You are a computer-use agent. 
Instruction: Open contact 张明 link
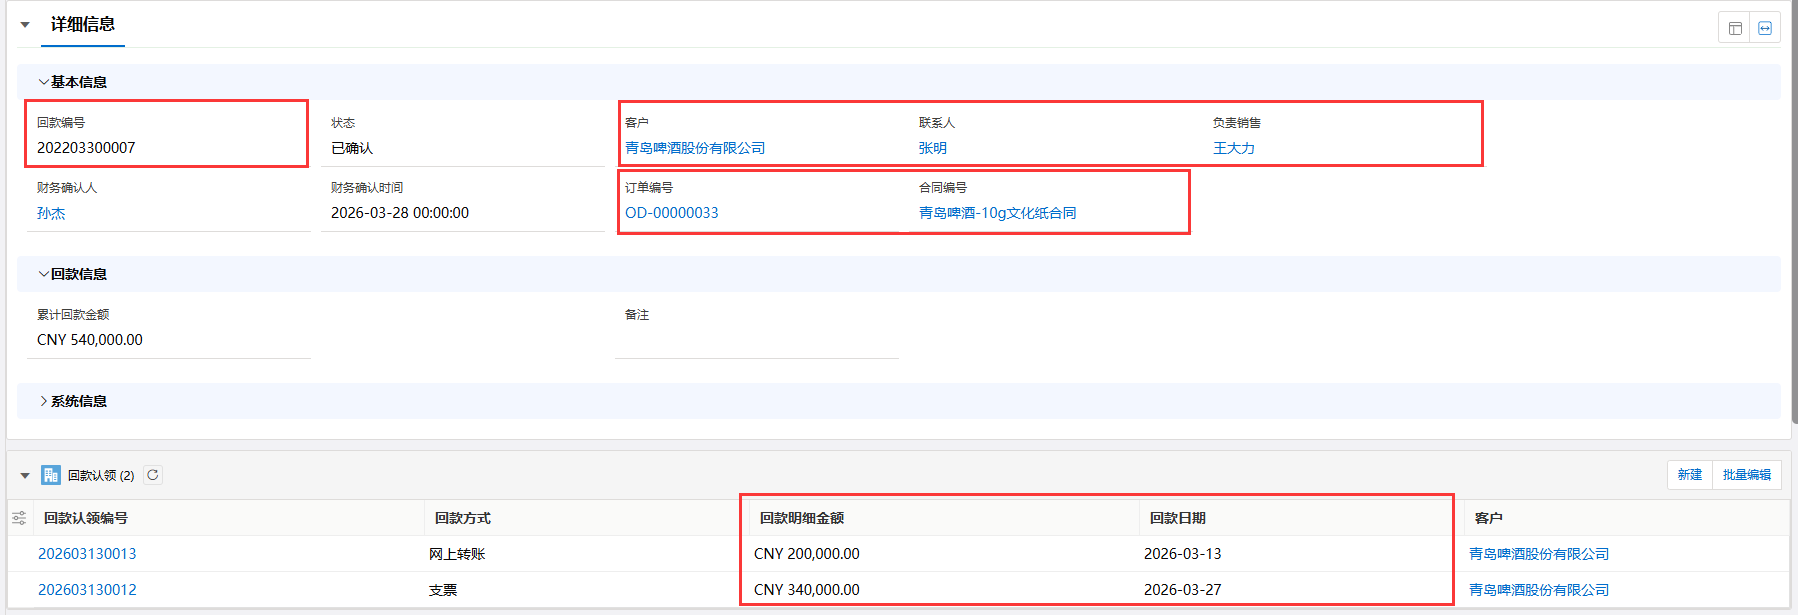tap(932, 148)
